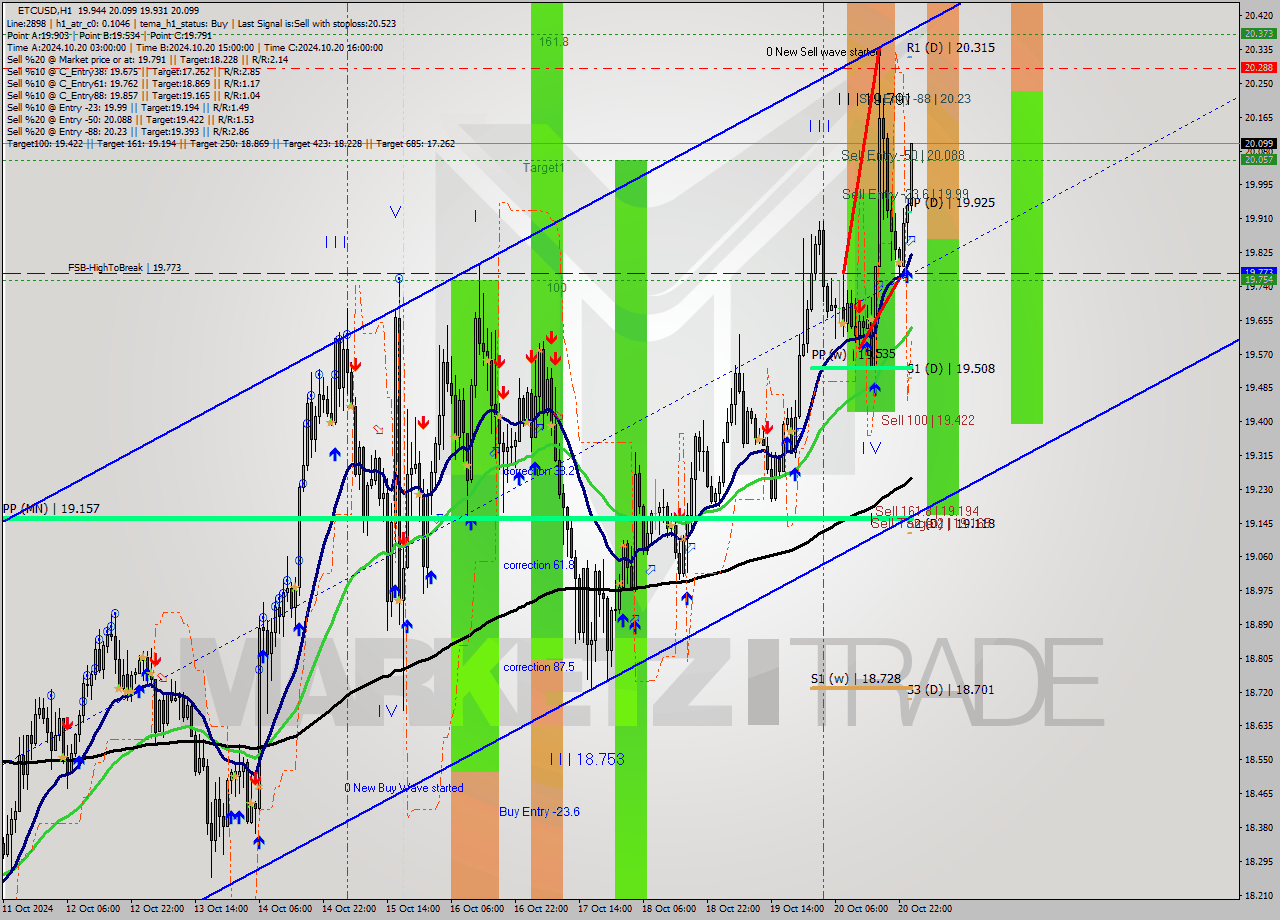This screenshot has width=1280, height=920.
Task: Click the current price tag 20.099 on axis
Action: click(1258, 143)
